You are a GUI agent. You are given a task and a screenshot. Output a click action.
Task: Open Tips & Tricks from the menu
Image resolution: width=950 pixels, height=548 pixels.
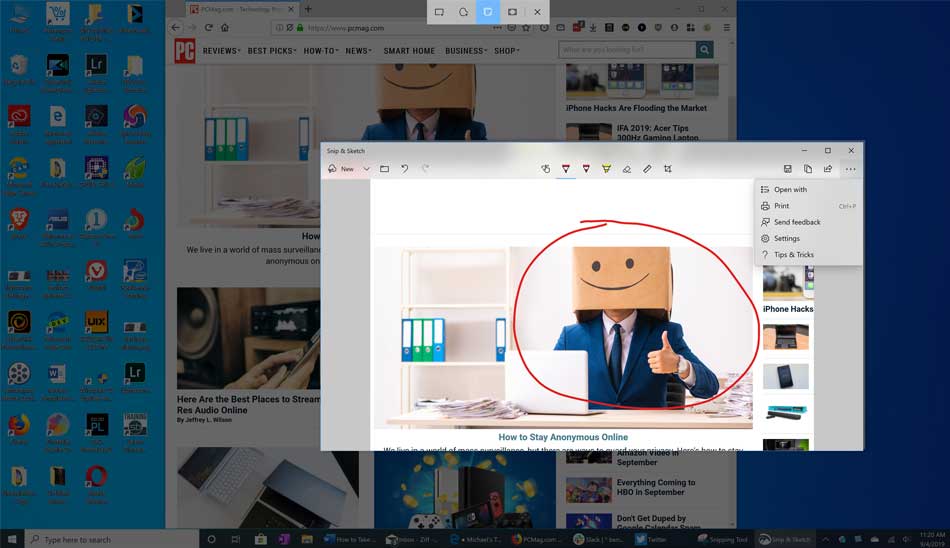point(808,255)
